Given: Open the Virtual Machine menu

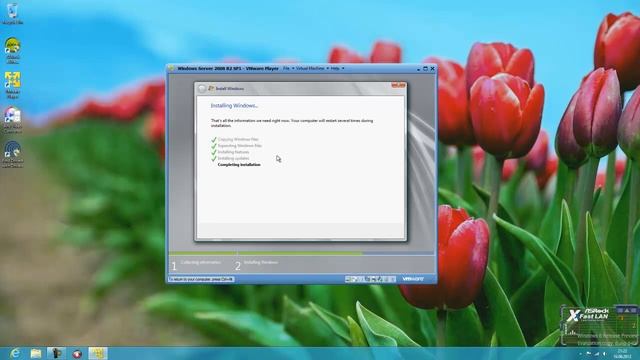Looking at the screenshot, I should [x=310, y=69].
